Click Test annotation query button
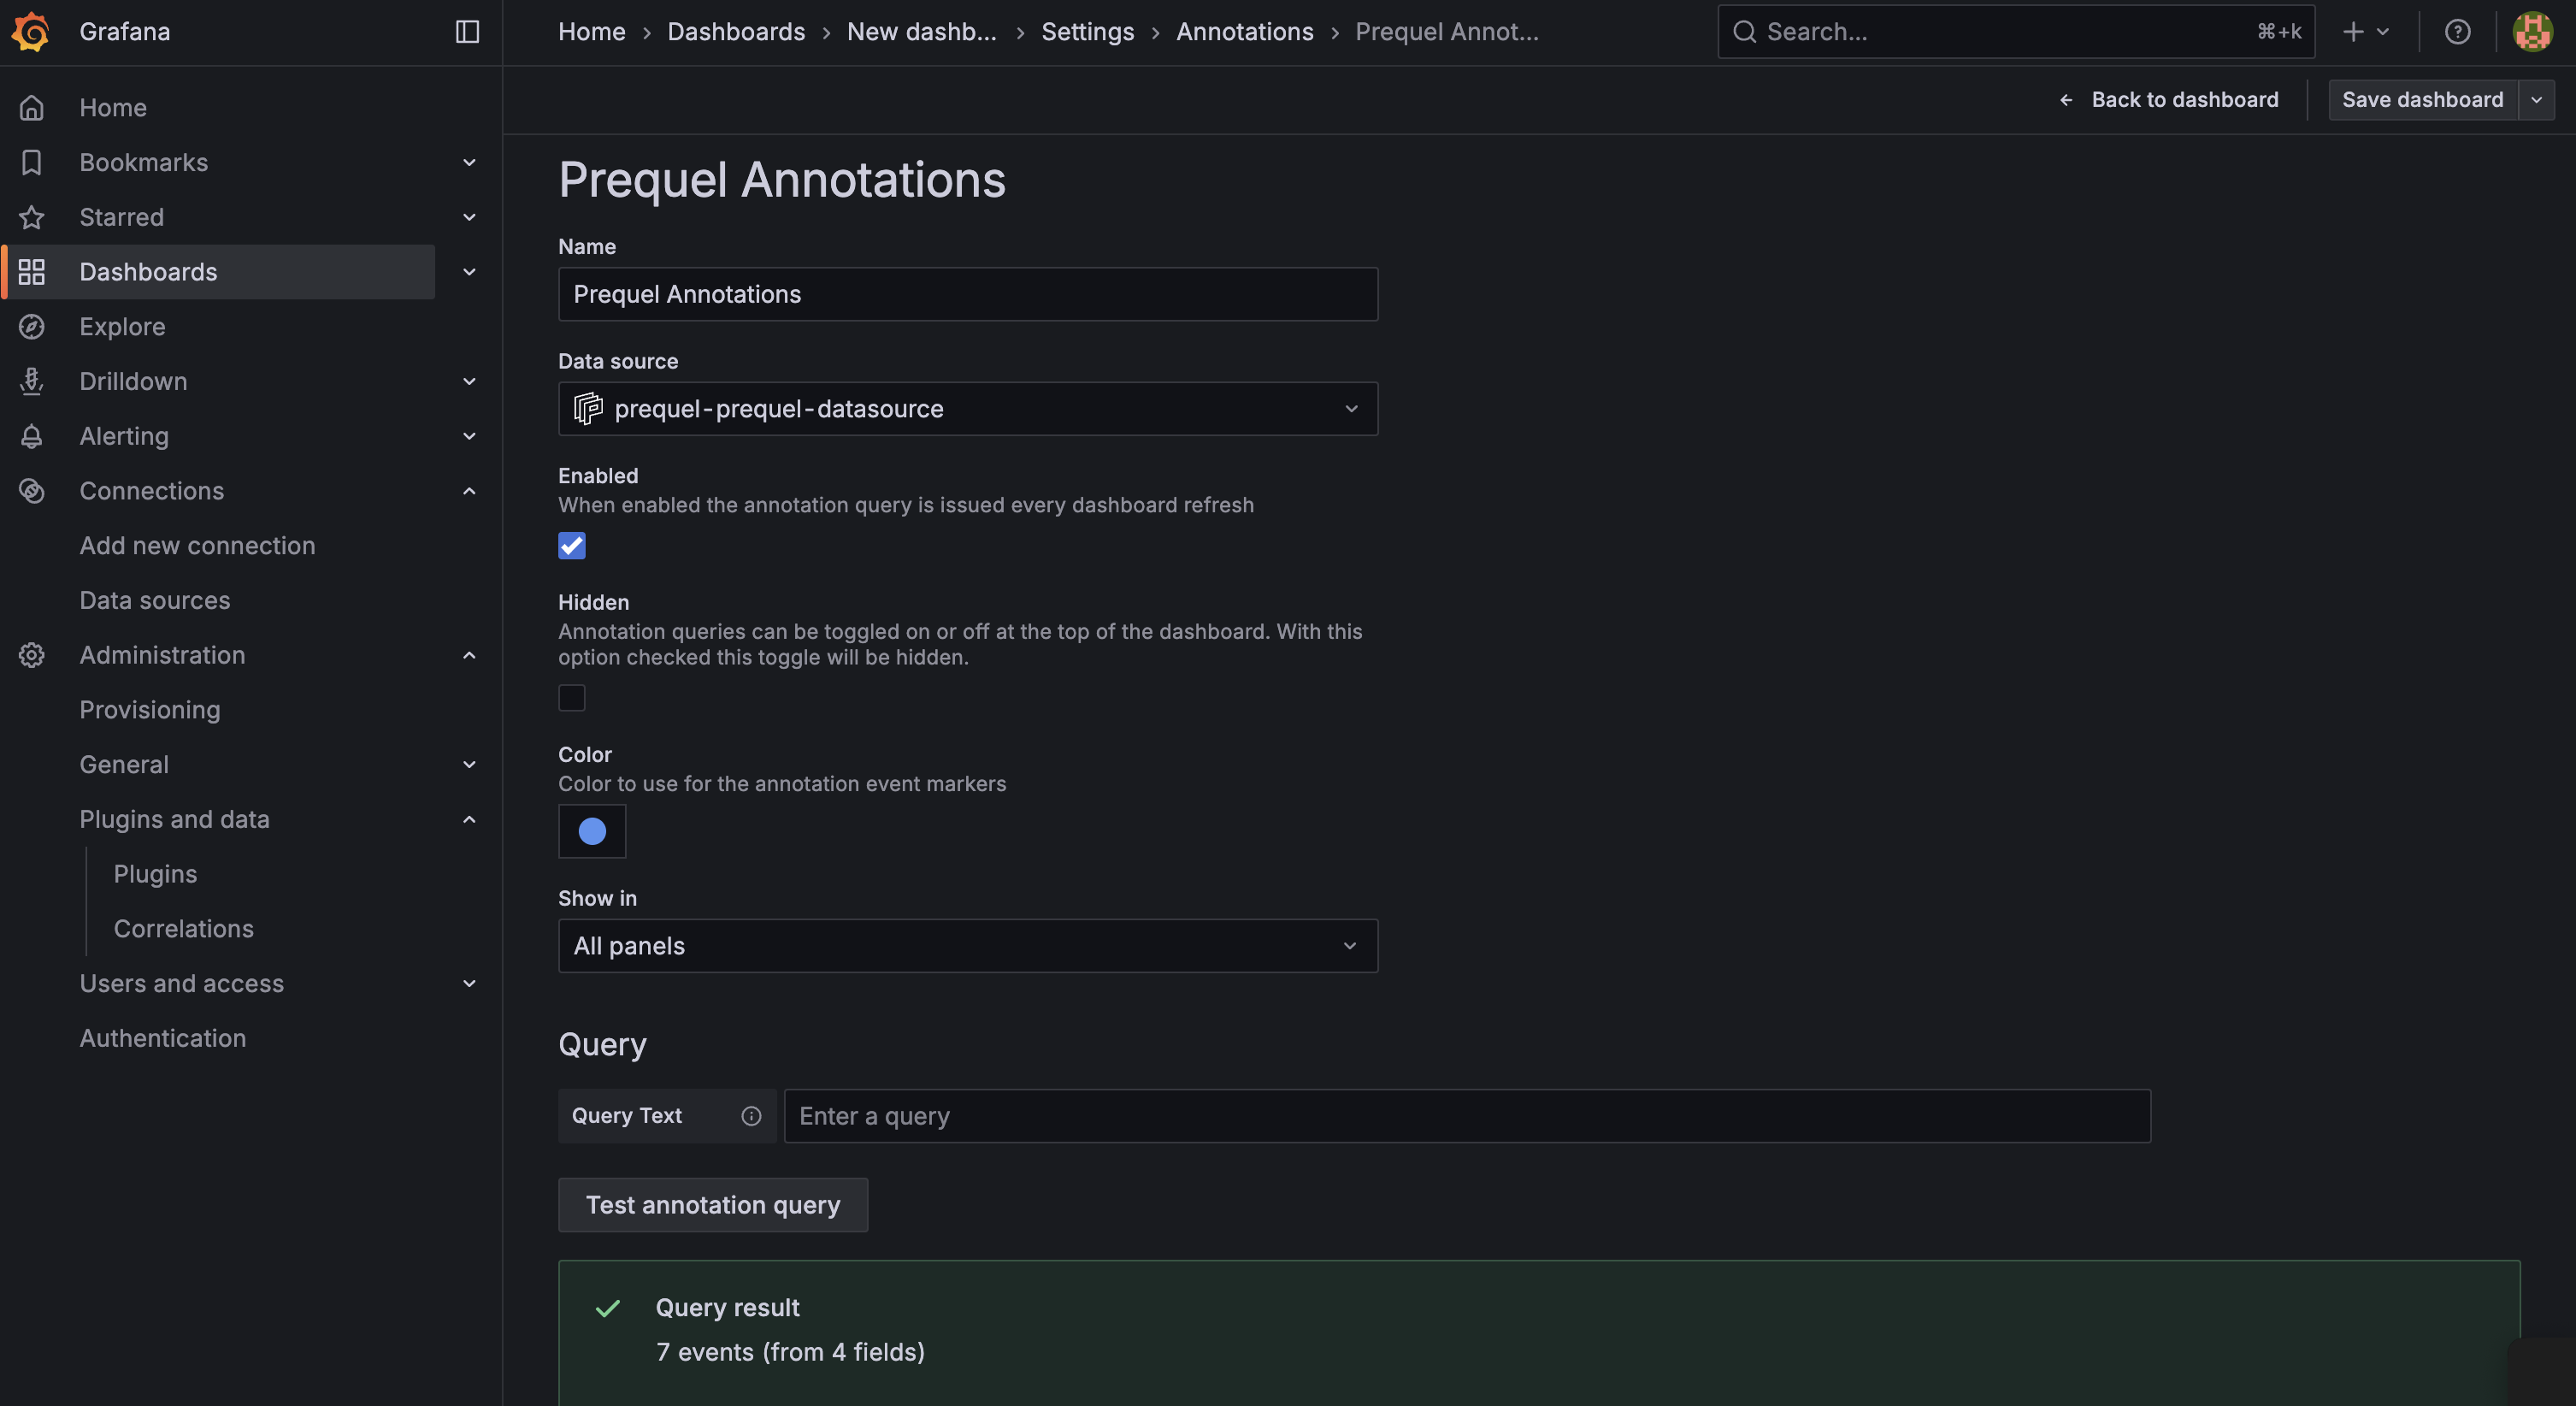2576x1406 pixels. click(x=713, y=1205)
